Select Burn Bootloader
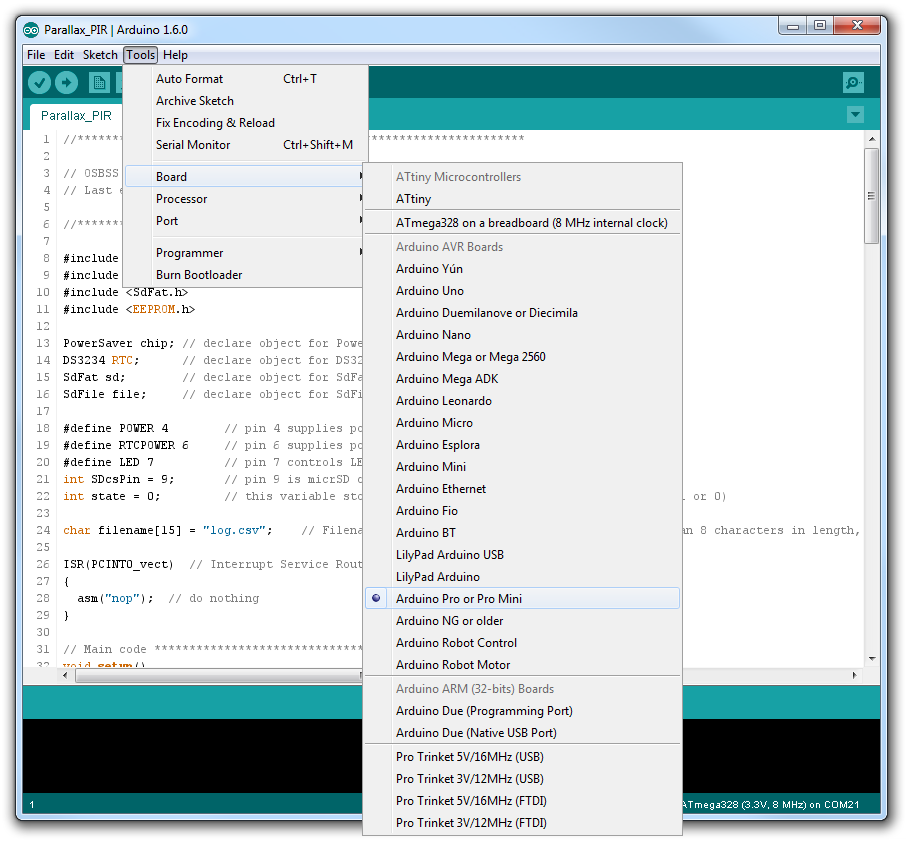Image resolution: width=910 pixels, height=844 pixels. pos(246,275)
